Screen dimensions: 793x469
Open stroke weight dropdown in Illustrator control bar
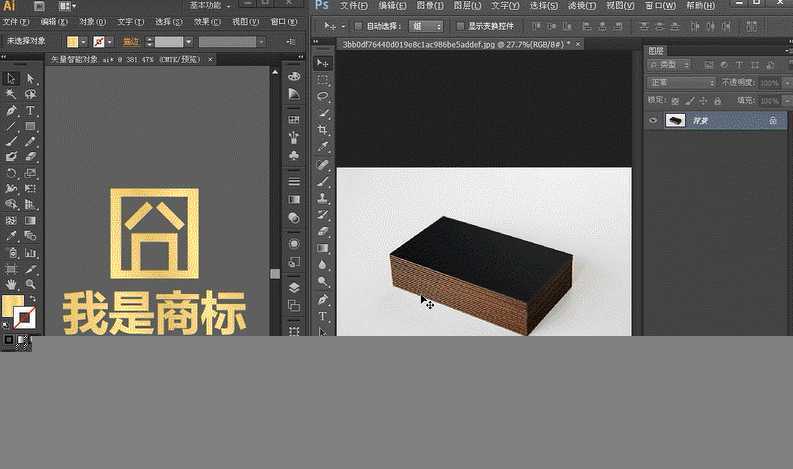pos(188,42)
